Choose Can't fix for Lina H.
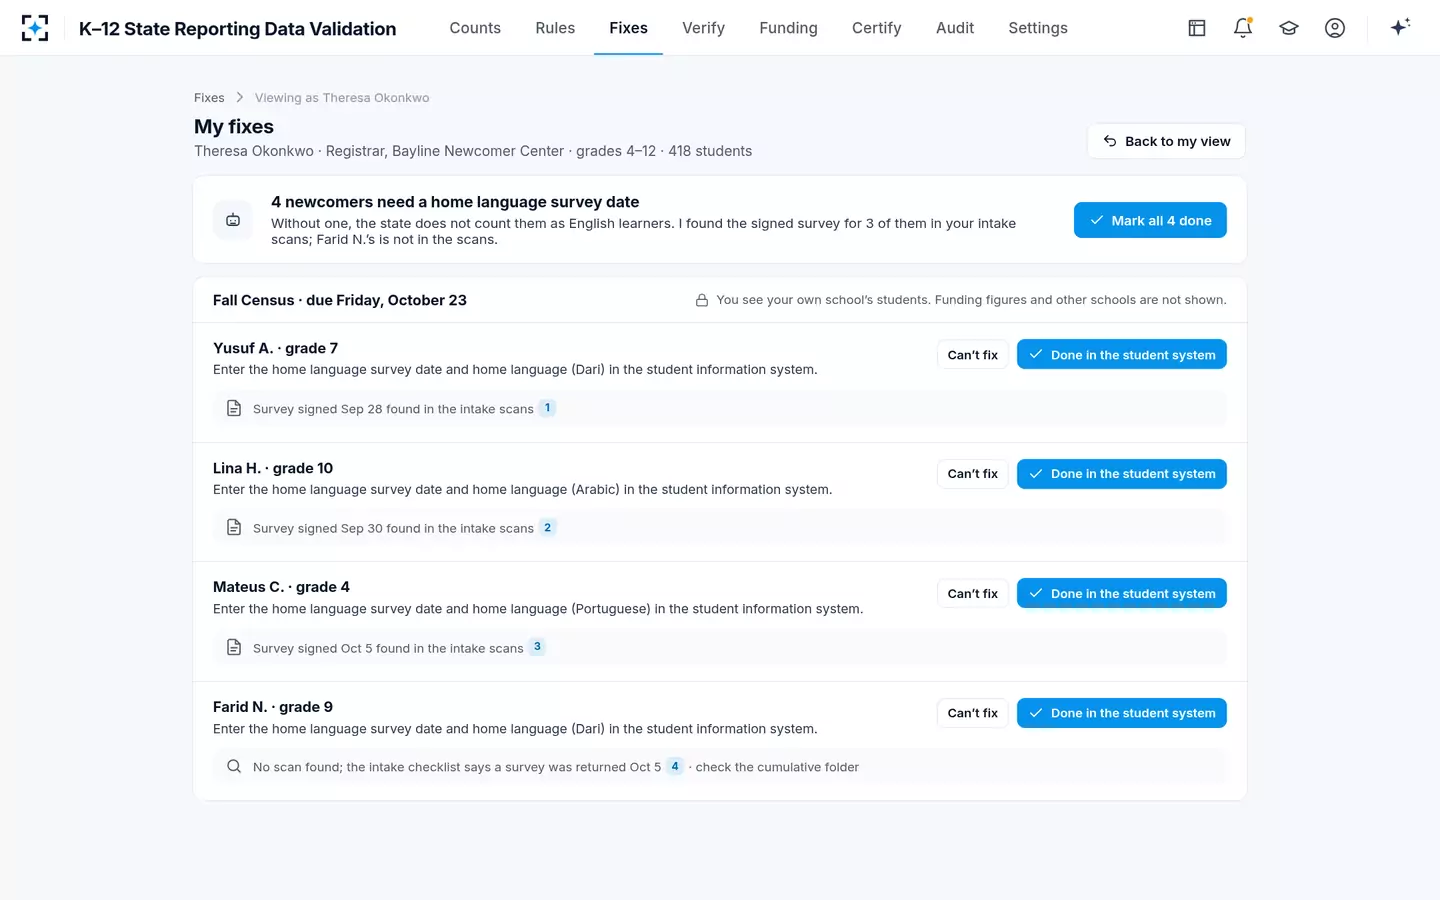The height and width of the screenshot is (900, 1440). pyautogui.click(x=972, y=474)
